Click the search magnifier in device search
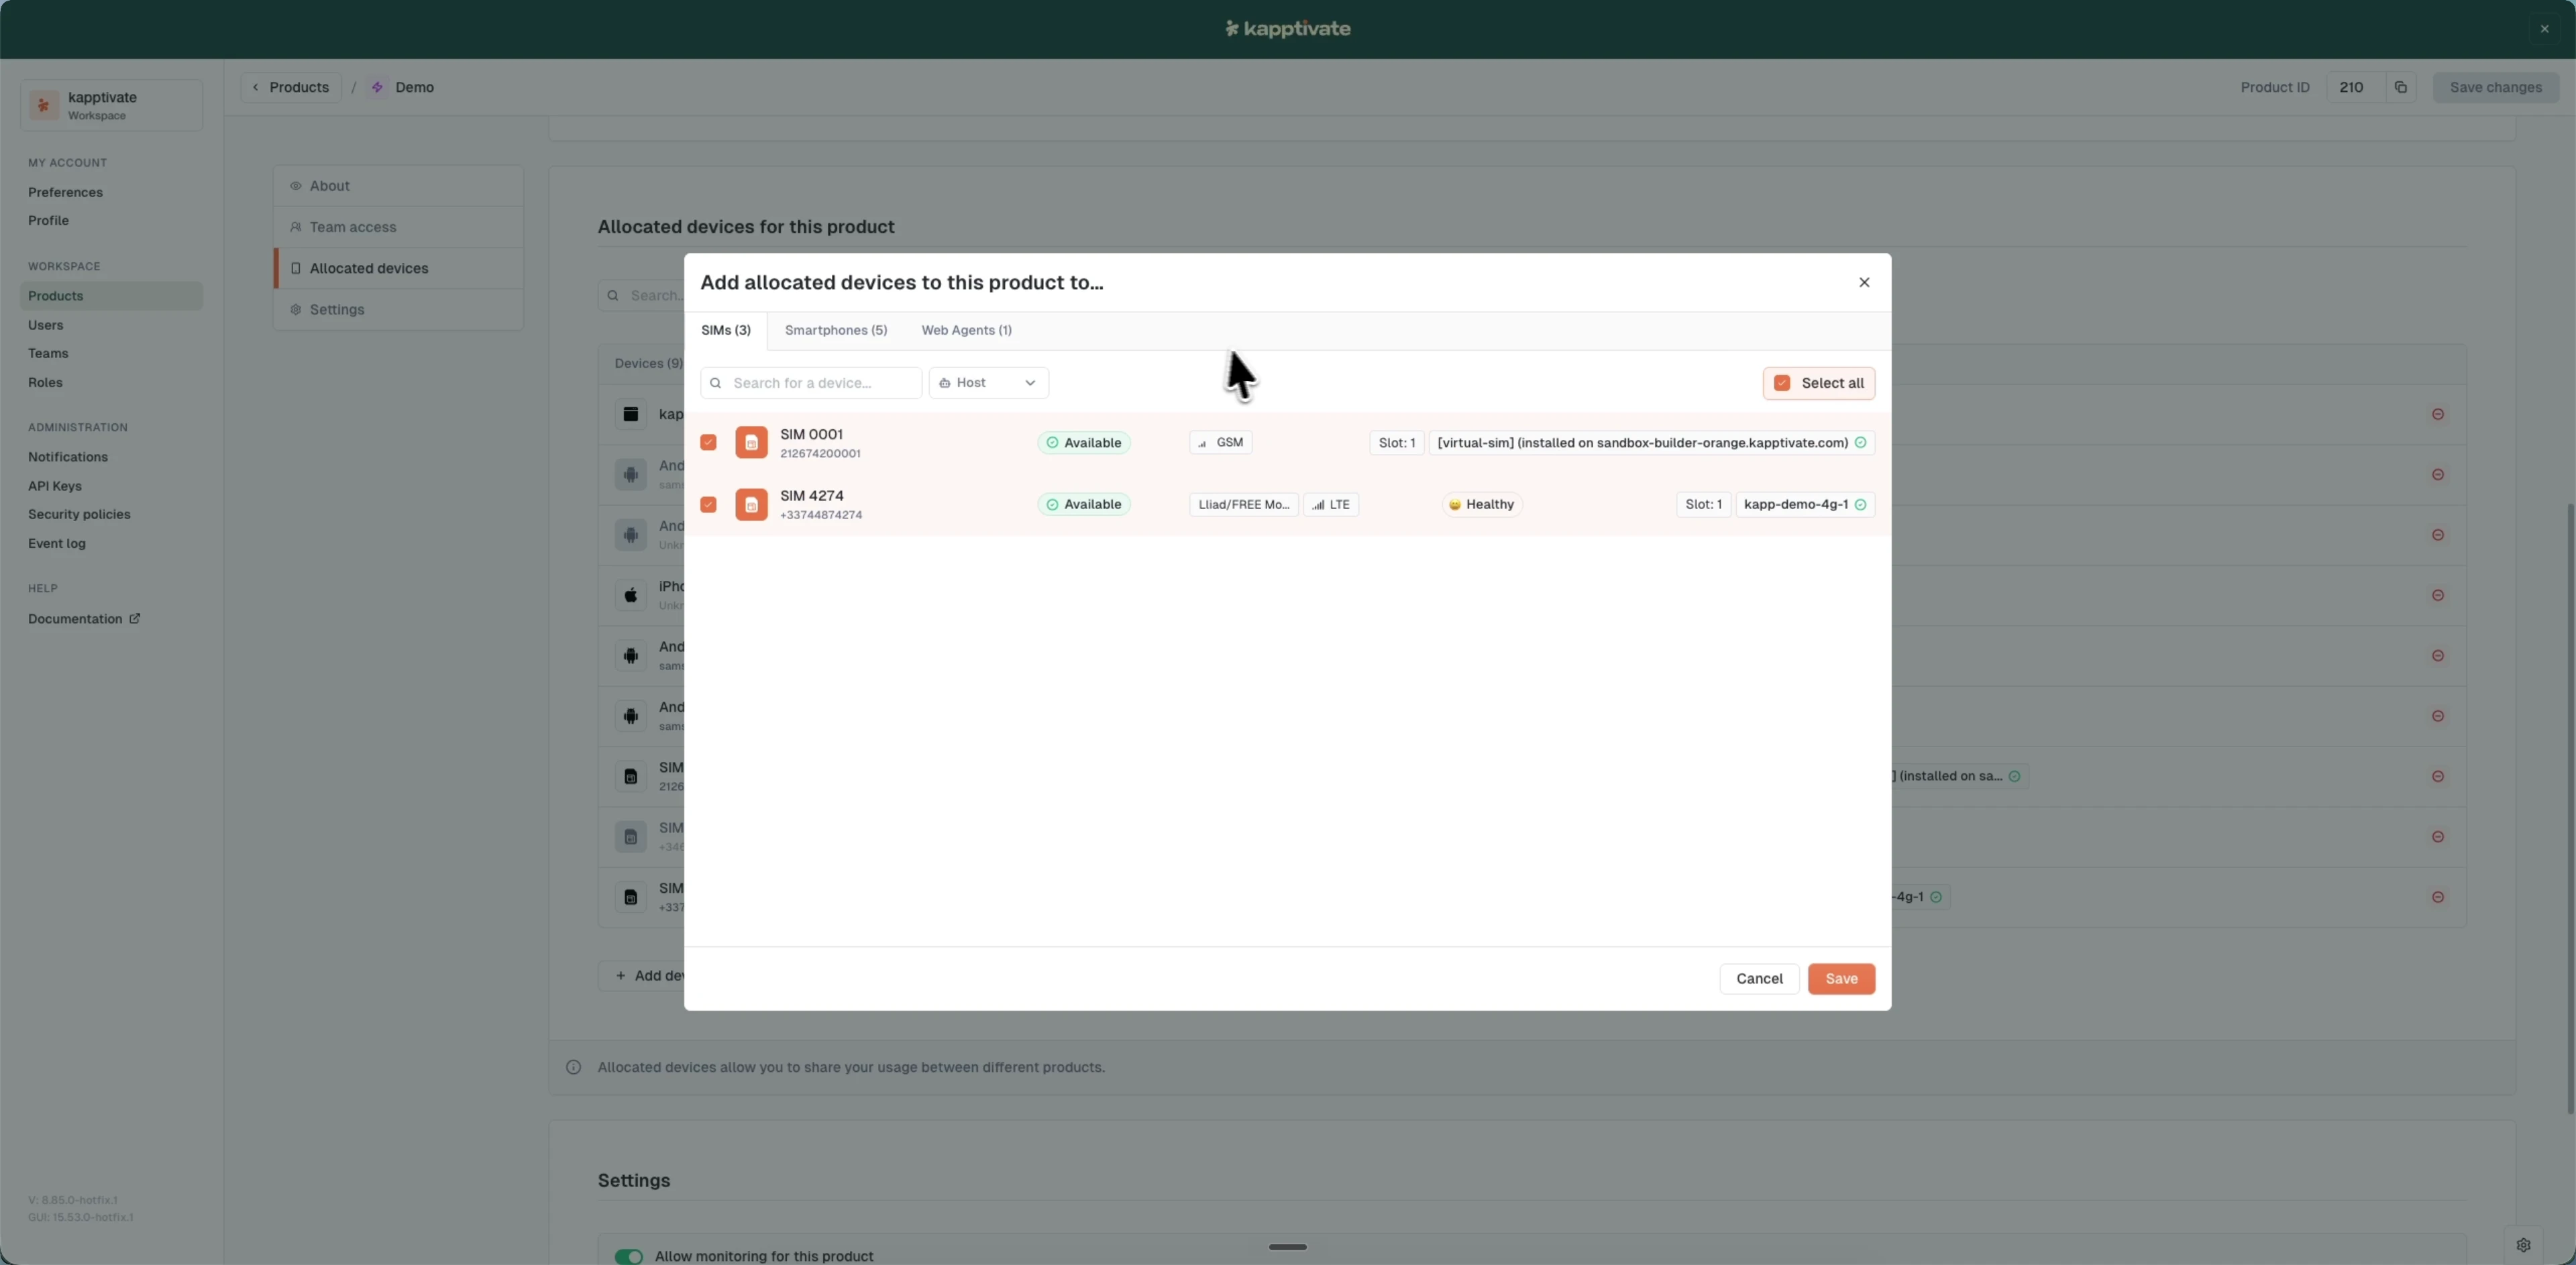 coord(716,383)
